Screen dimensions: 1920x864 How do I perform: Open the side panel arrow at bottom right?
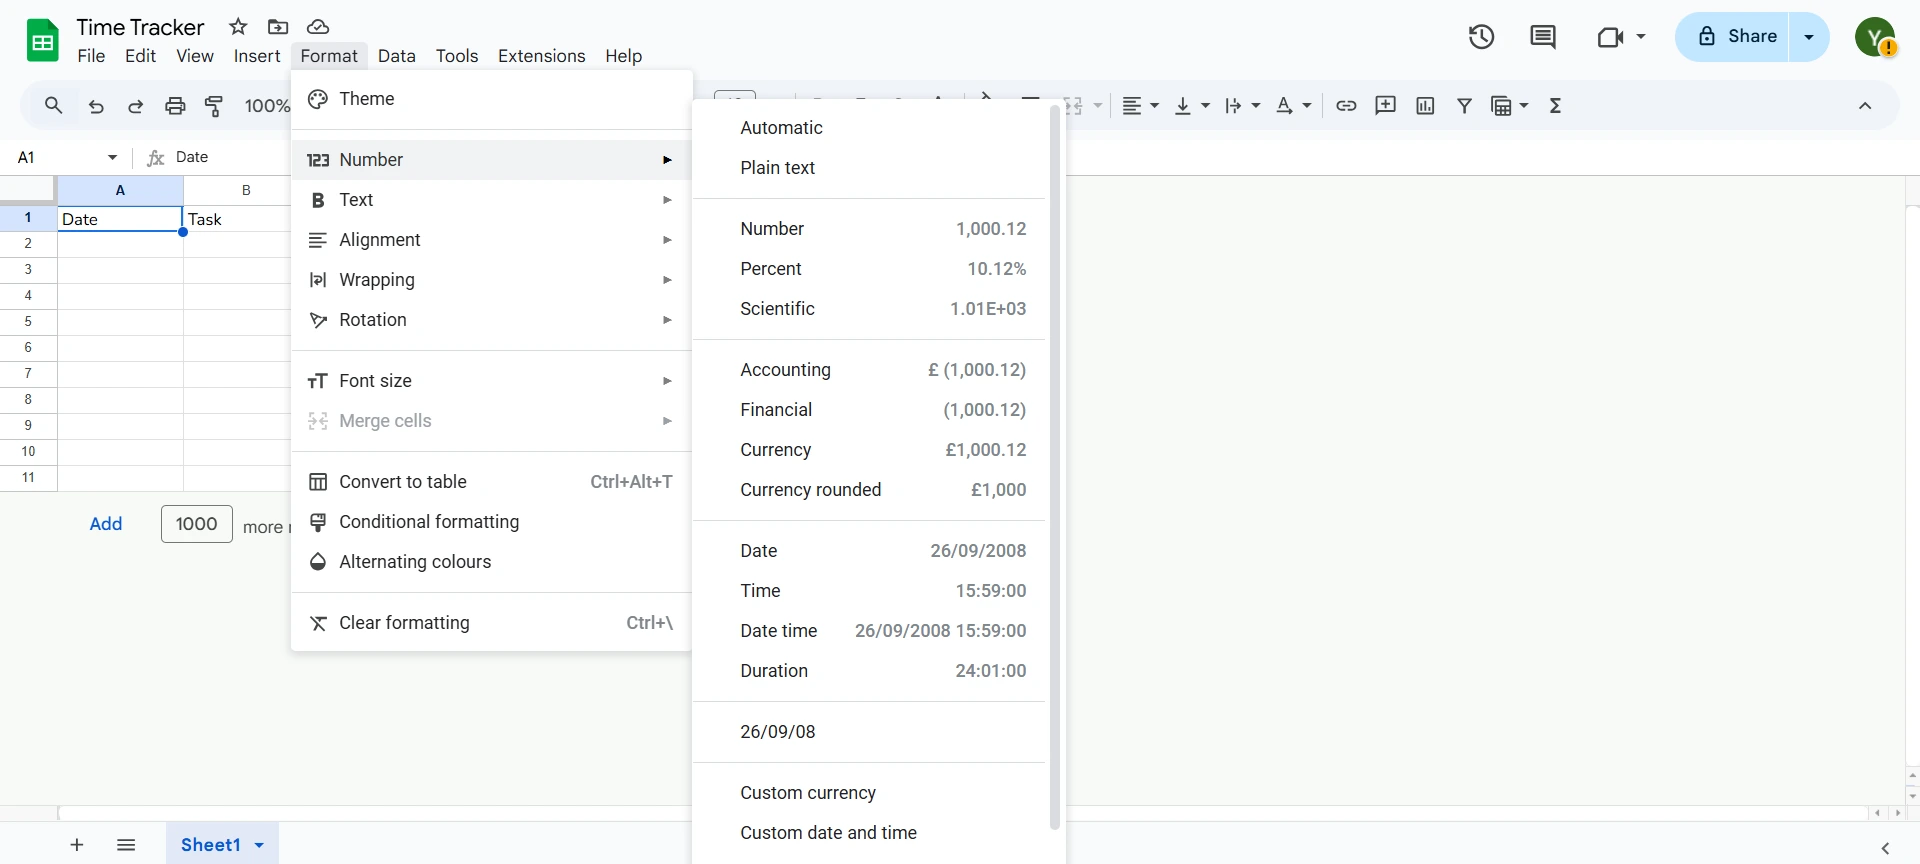tap(1886, 848)
